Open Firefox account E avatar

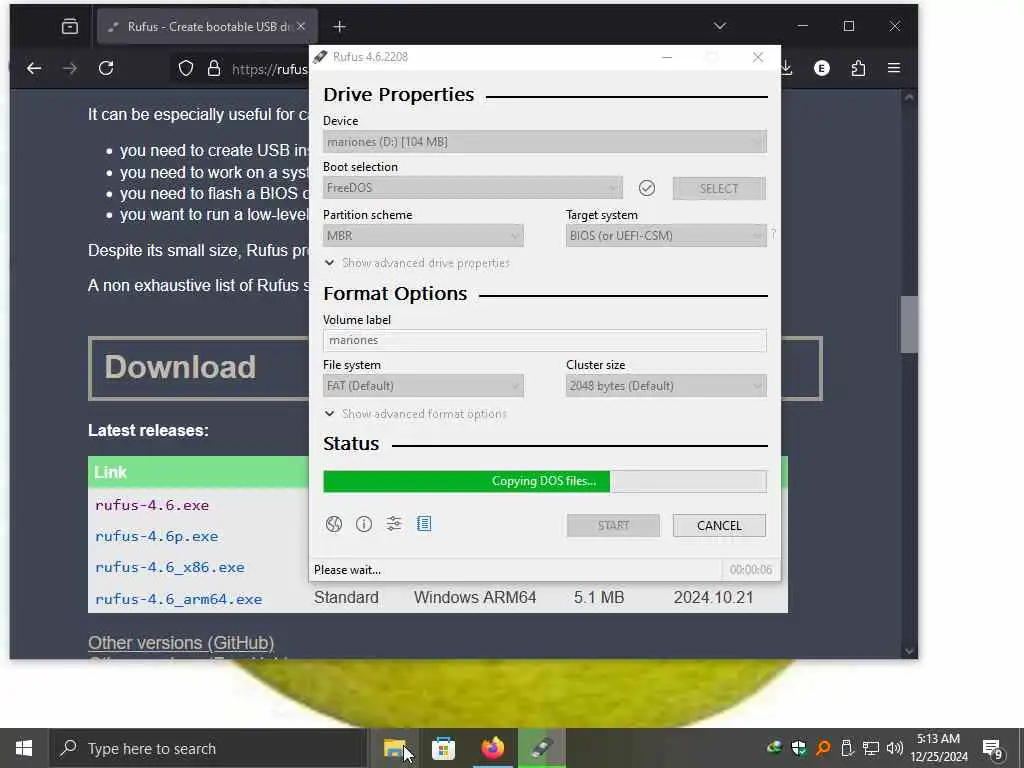tap(822, 68)
